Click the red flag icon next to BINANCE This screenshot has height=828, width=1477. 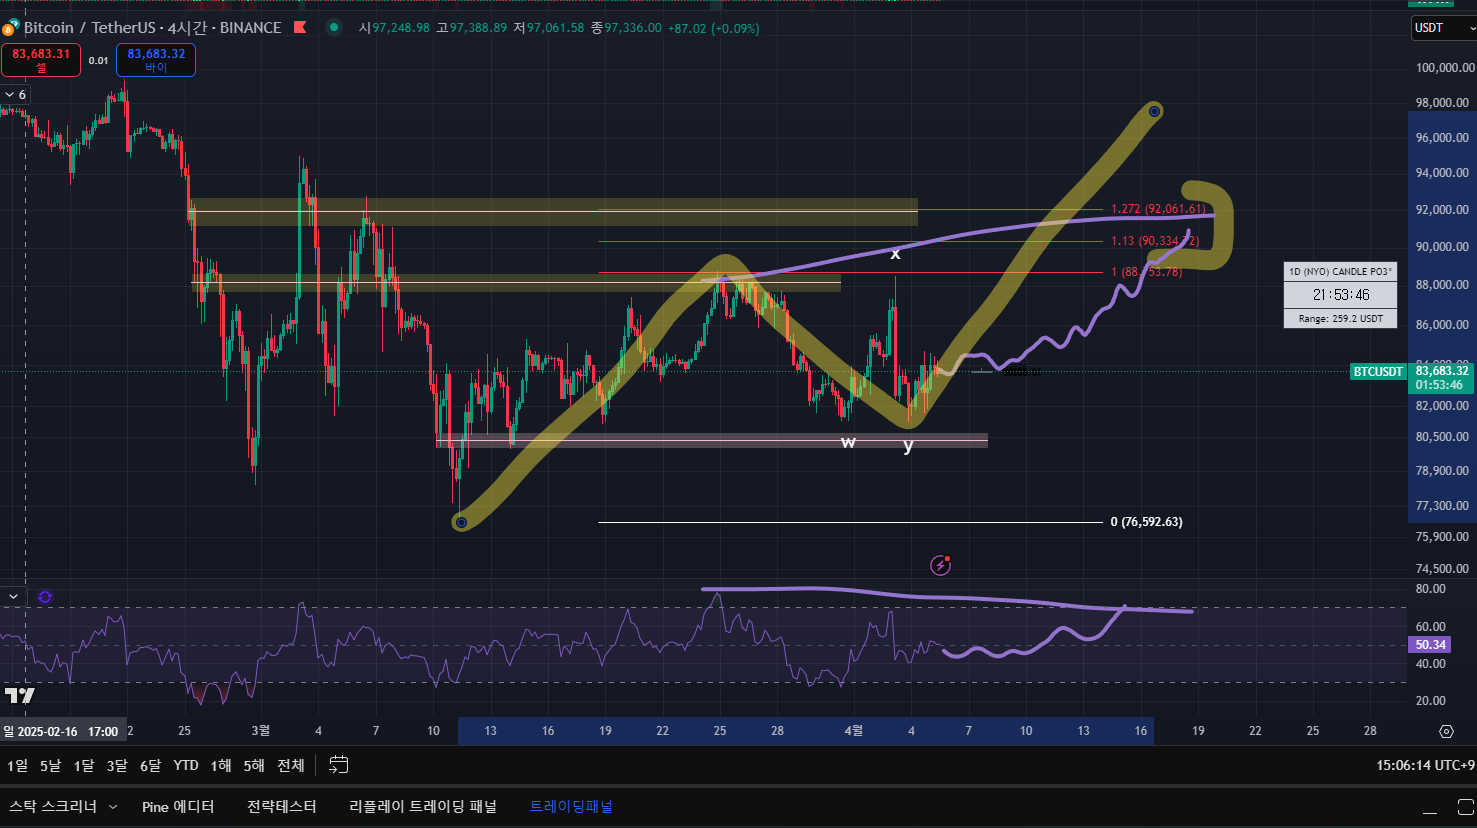click(x=300, y=28)
